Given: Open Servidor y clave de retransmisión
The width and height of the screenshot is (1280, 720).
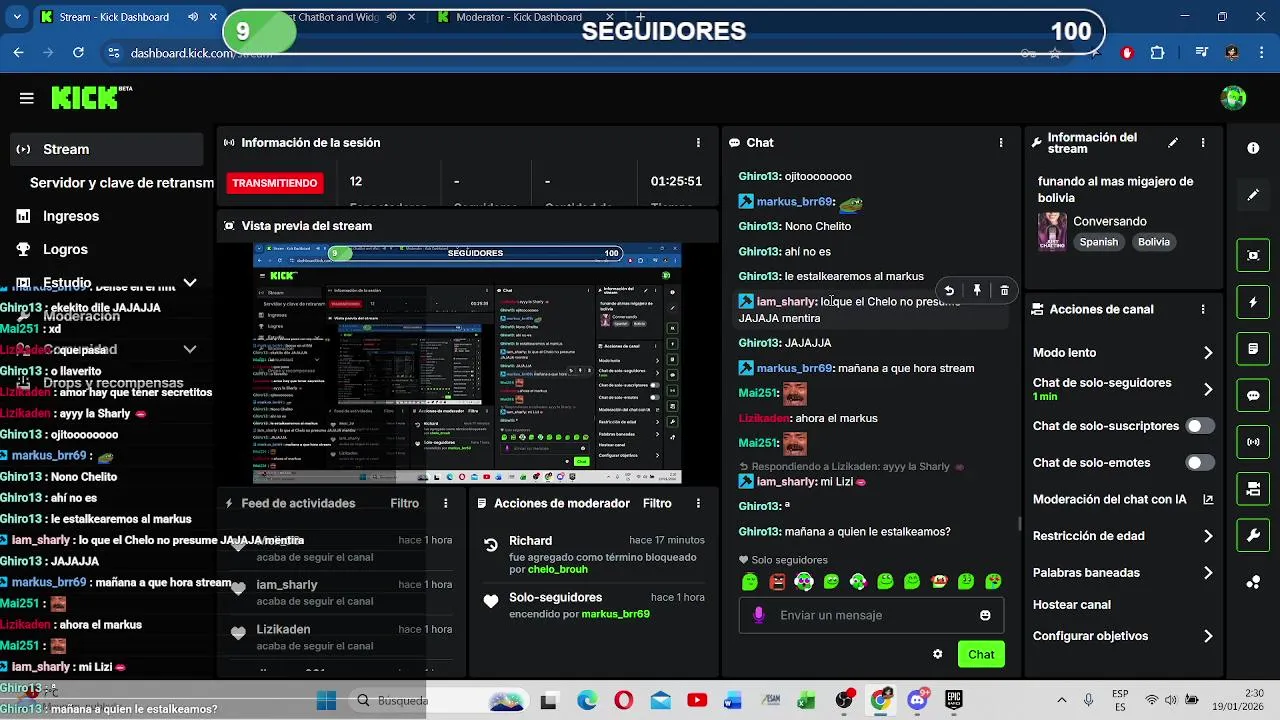Looking at the screenshot, I should click(x=122, y=183).
